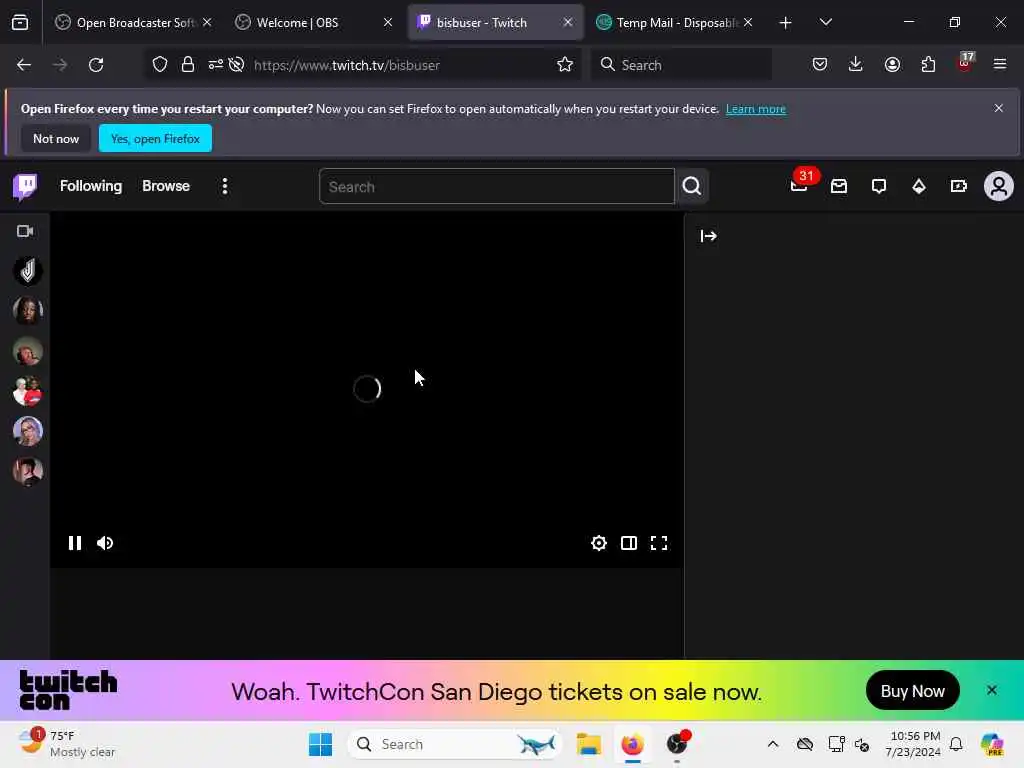Click the Twitch logo home icon
Image resolution: width=1024 pixels, height=768 pixels.
click(25, 187)
